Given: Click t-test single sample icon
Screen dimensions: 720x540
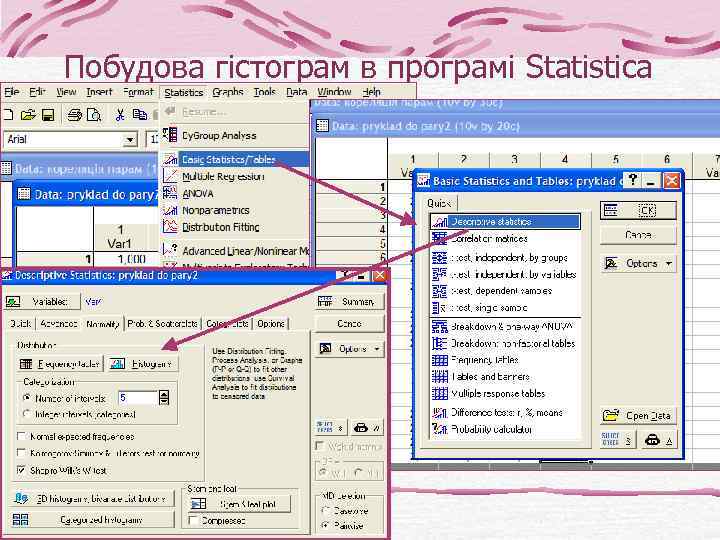Looking at the screenshot, I should tap(439, 308).
